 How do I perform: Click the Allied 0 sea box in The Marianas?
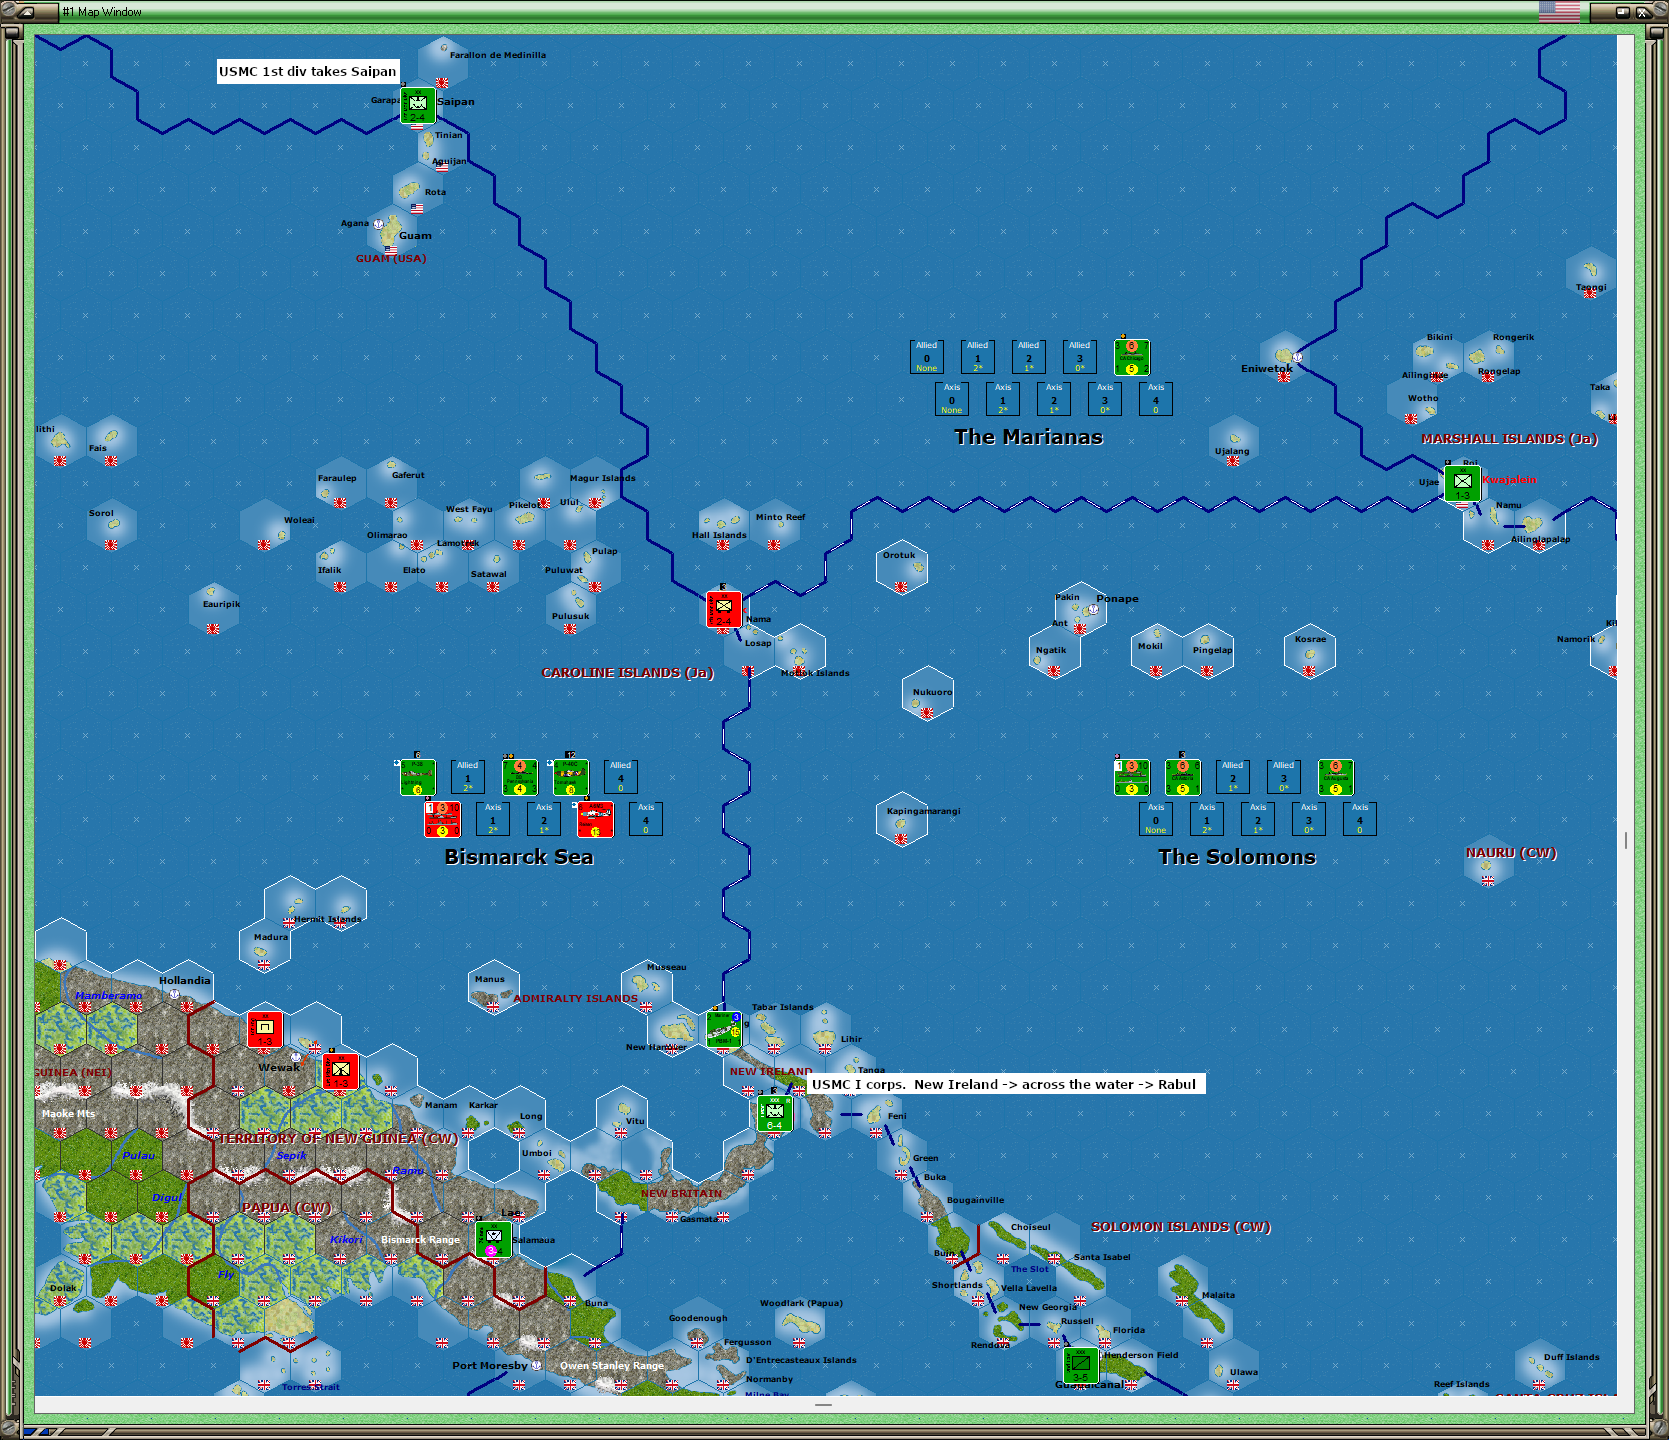tap(927, 357)
